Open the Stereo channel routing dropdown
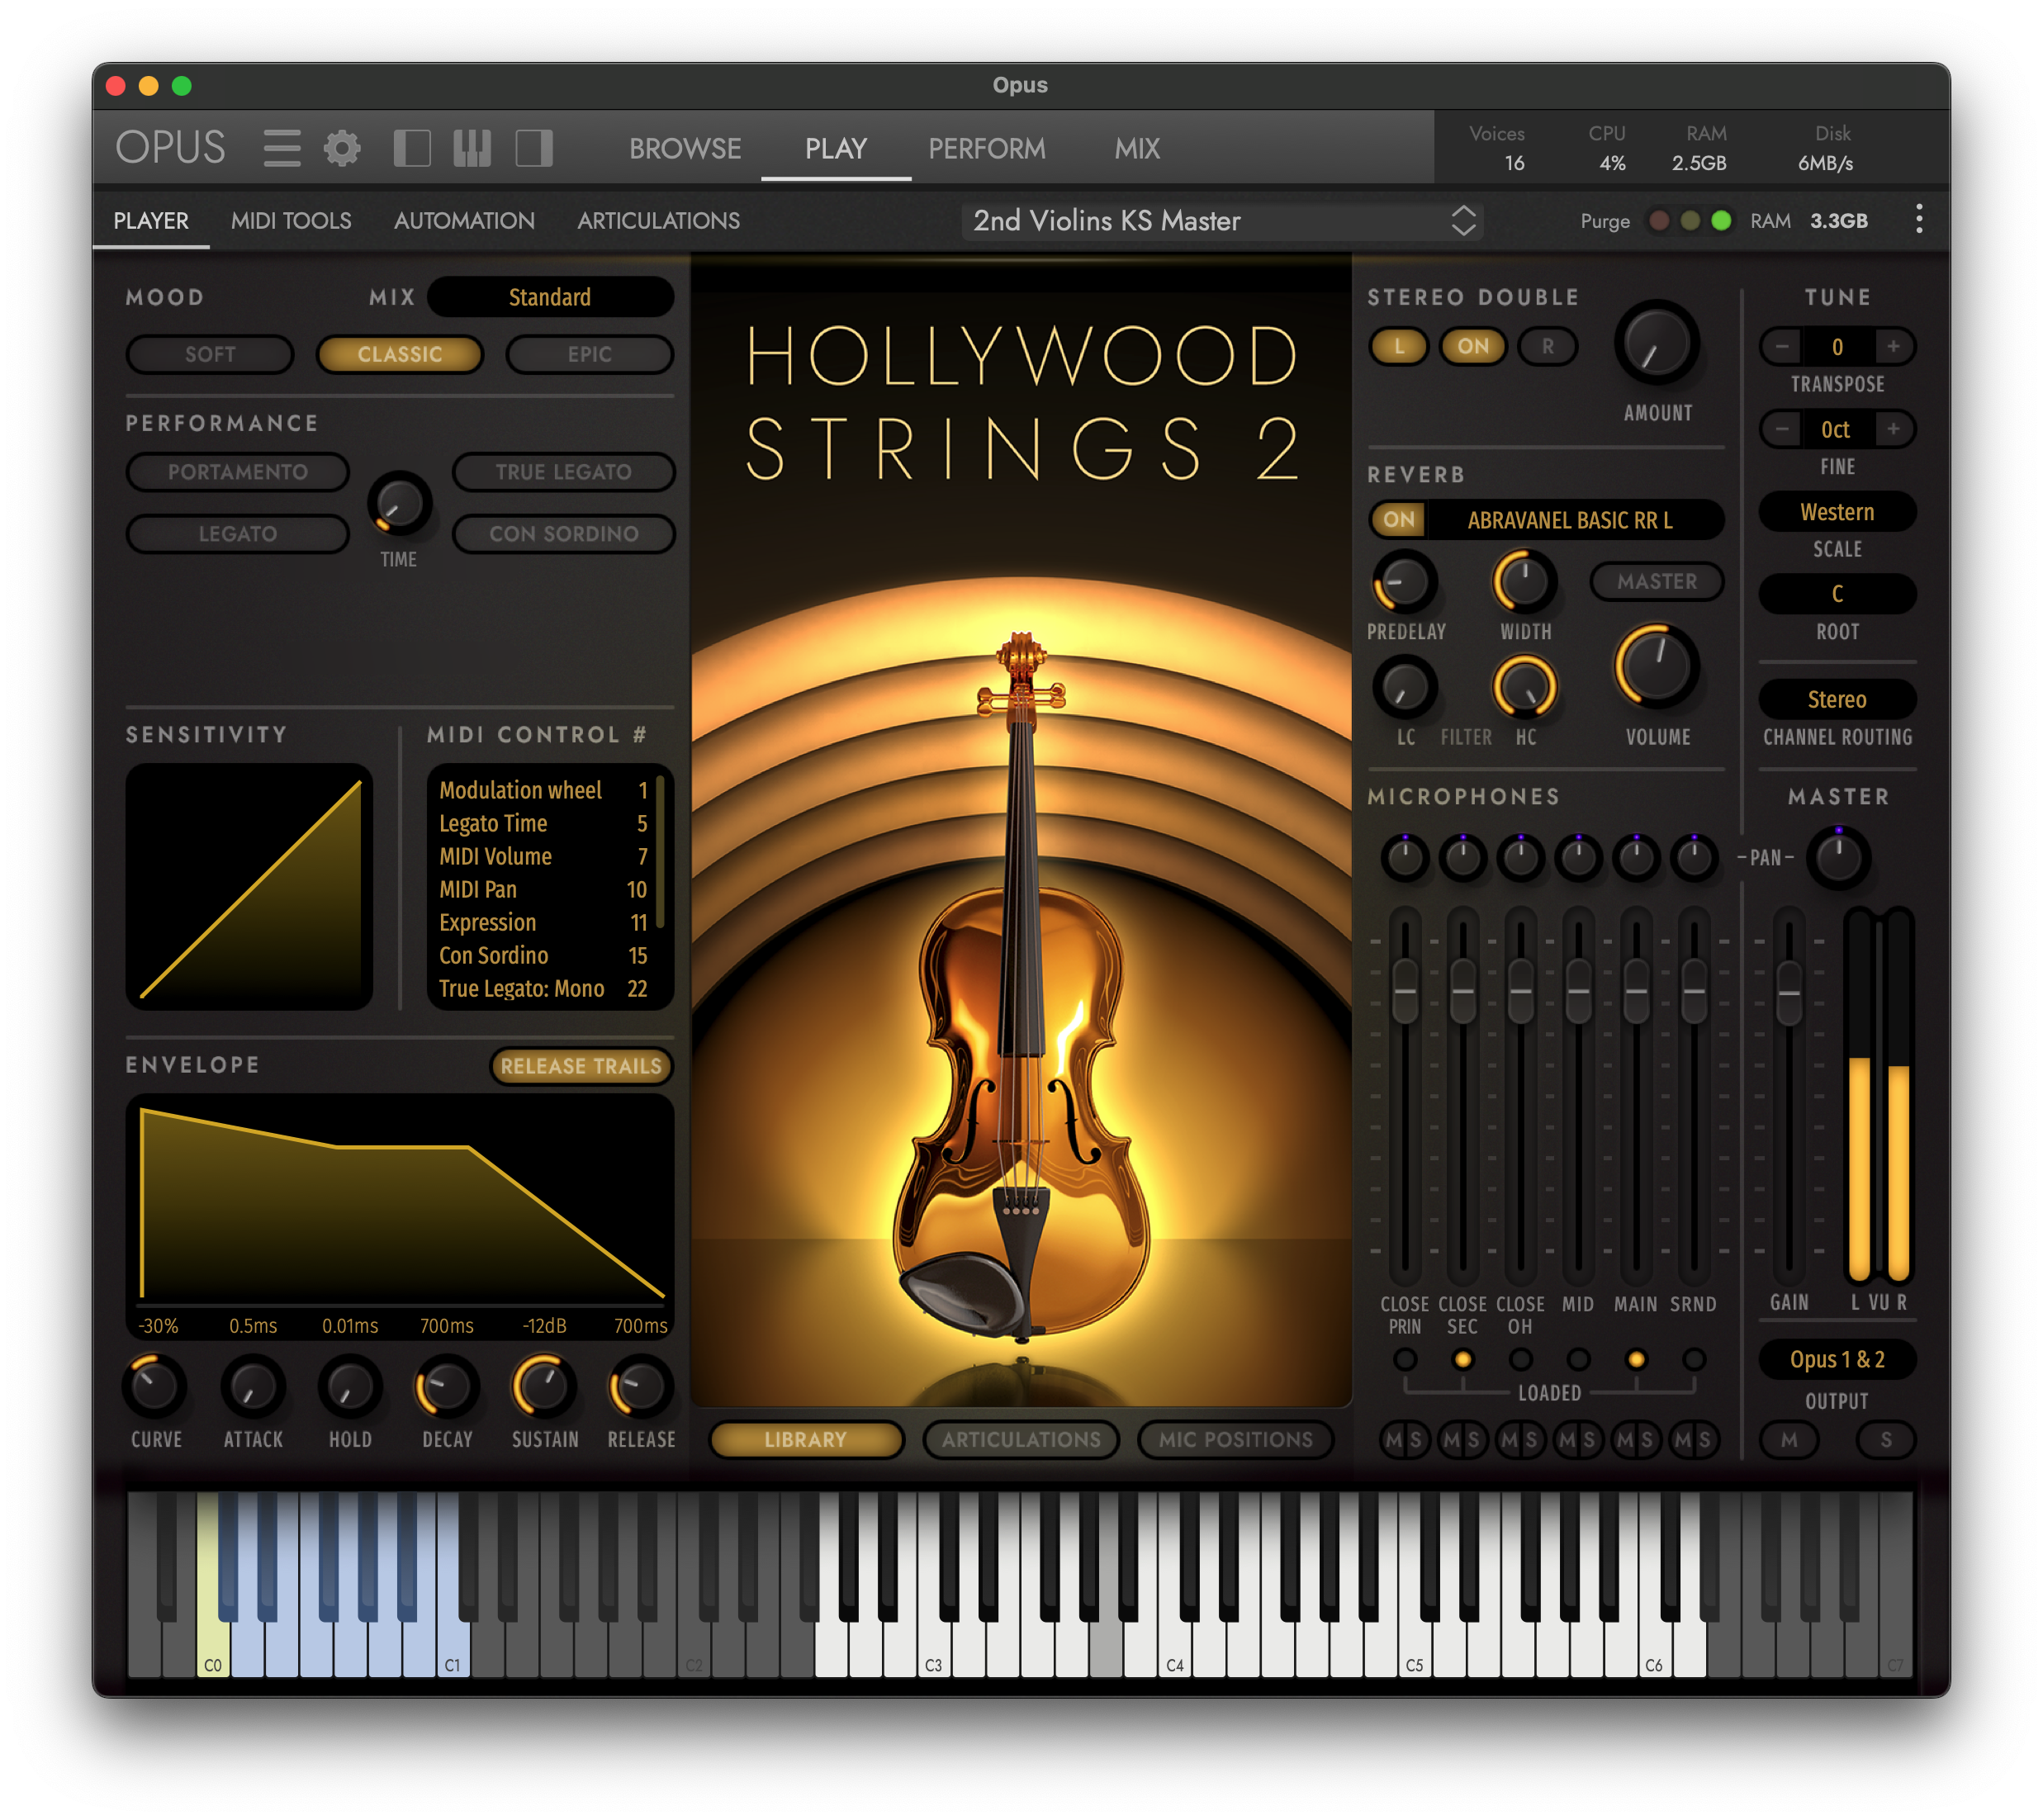The width and height of the screenshot is (2043, 1820). (x=1837, y=699)
